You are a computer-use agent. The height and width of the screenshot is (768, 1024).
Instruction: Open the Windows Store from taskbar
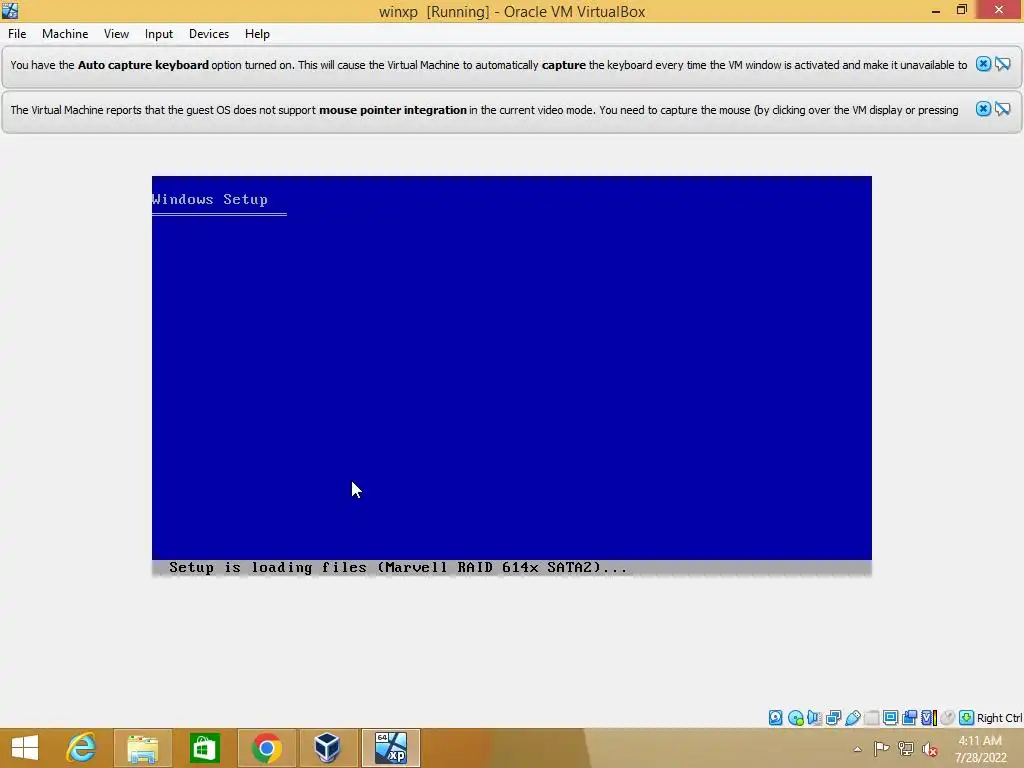coord(204,748)
